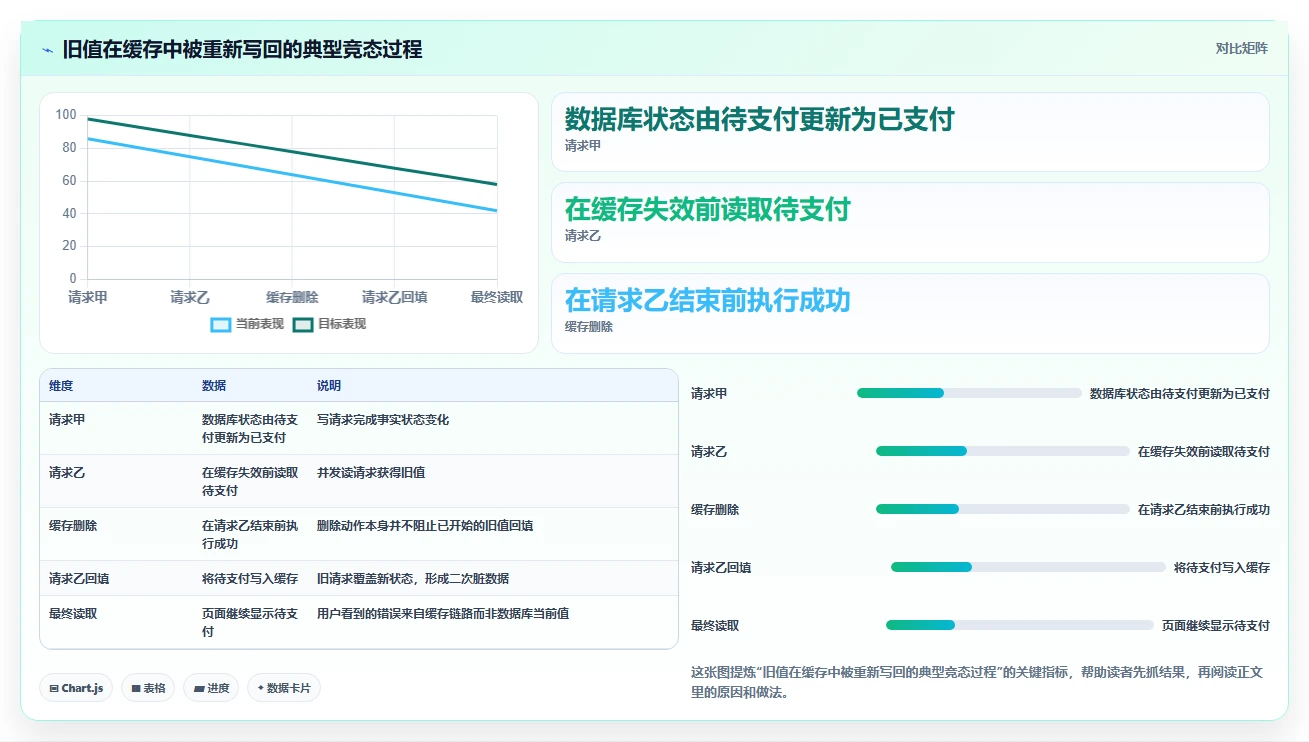Click the summary paragraph starting 这张图提炼
Screen dimensions: 1309x742
[977, 682]
